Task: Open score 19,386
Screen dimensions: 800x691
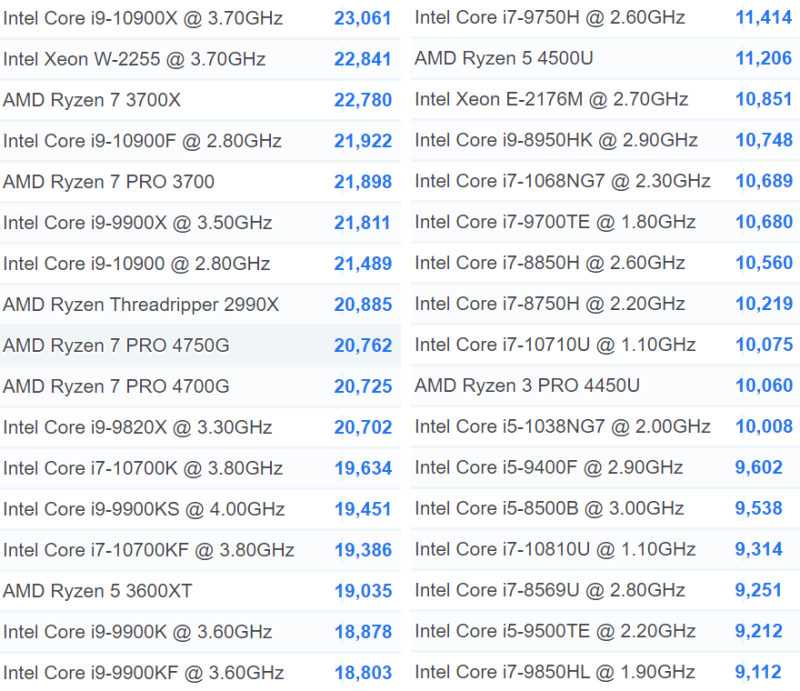Action: [x=363, y=550]
